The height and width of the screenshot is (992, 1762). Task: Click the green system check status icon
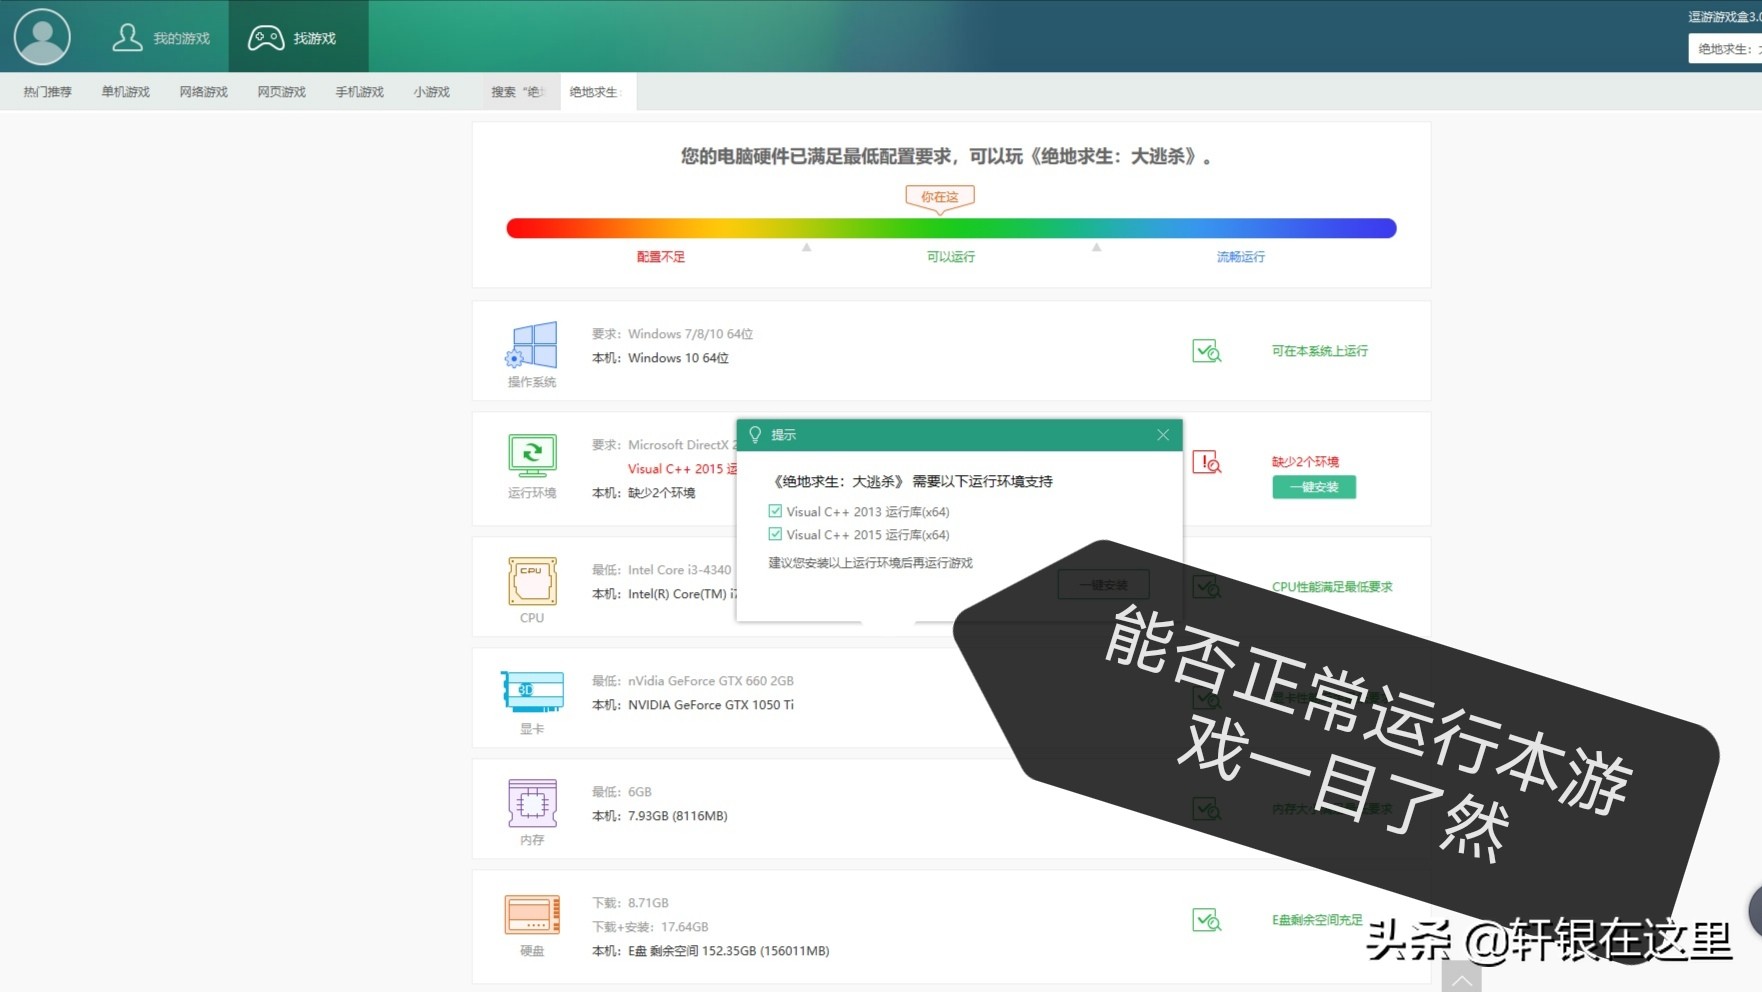click(x=1207, y=351)
